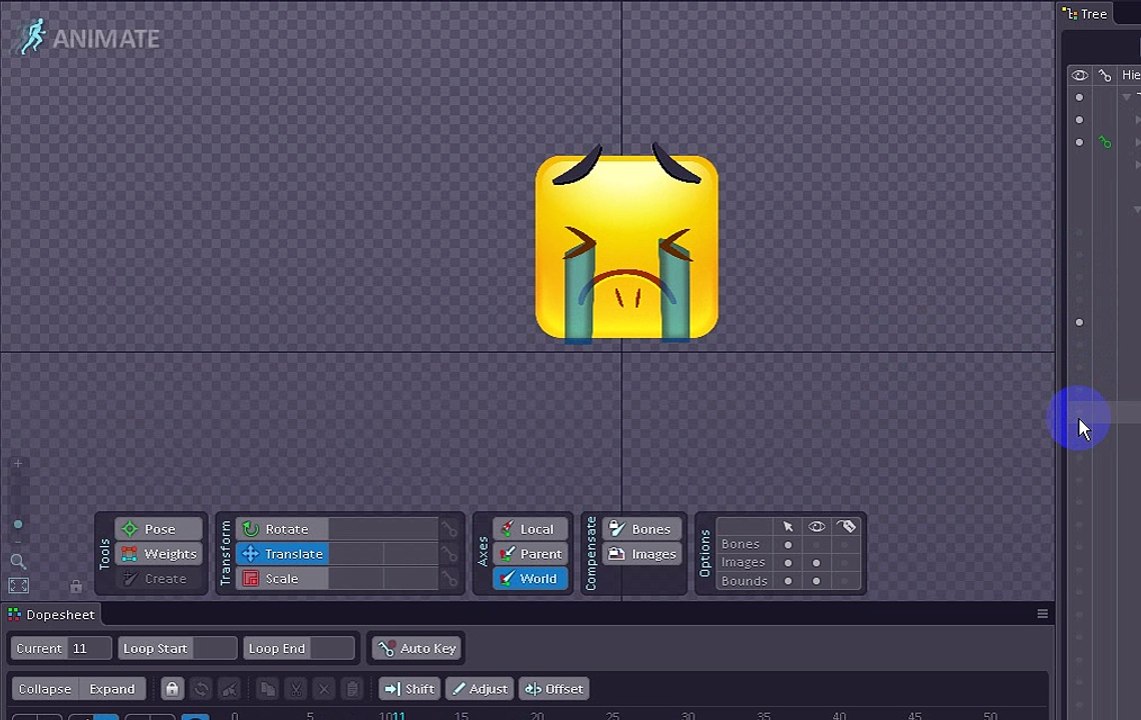The image size is (1141, 720).
Task: Click the icon right of refresh arrows
Action: click(229, 689)
